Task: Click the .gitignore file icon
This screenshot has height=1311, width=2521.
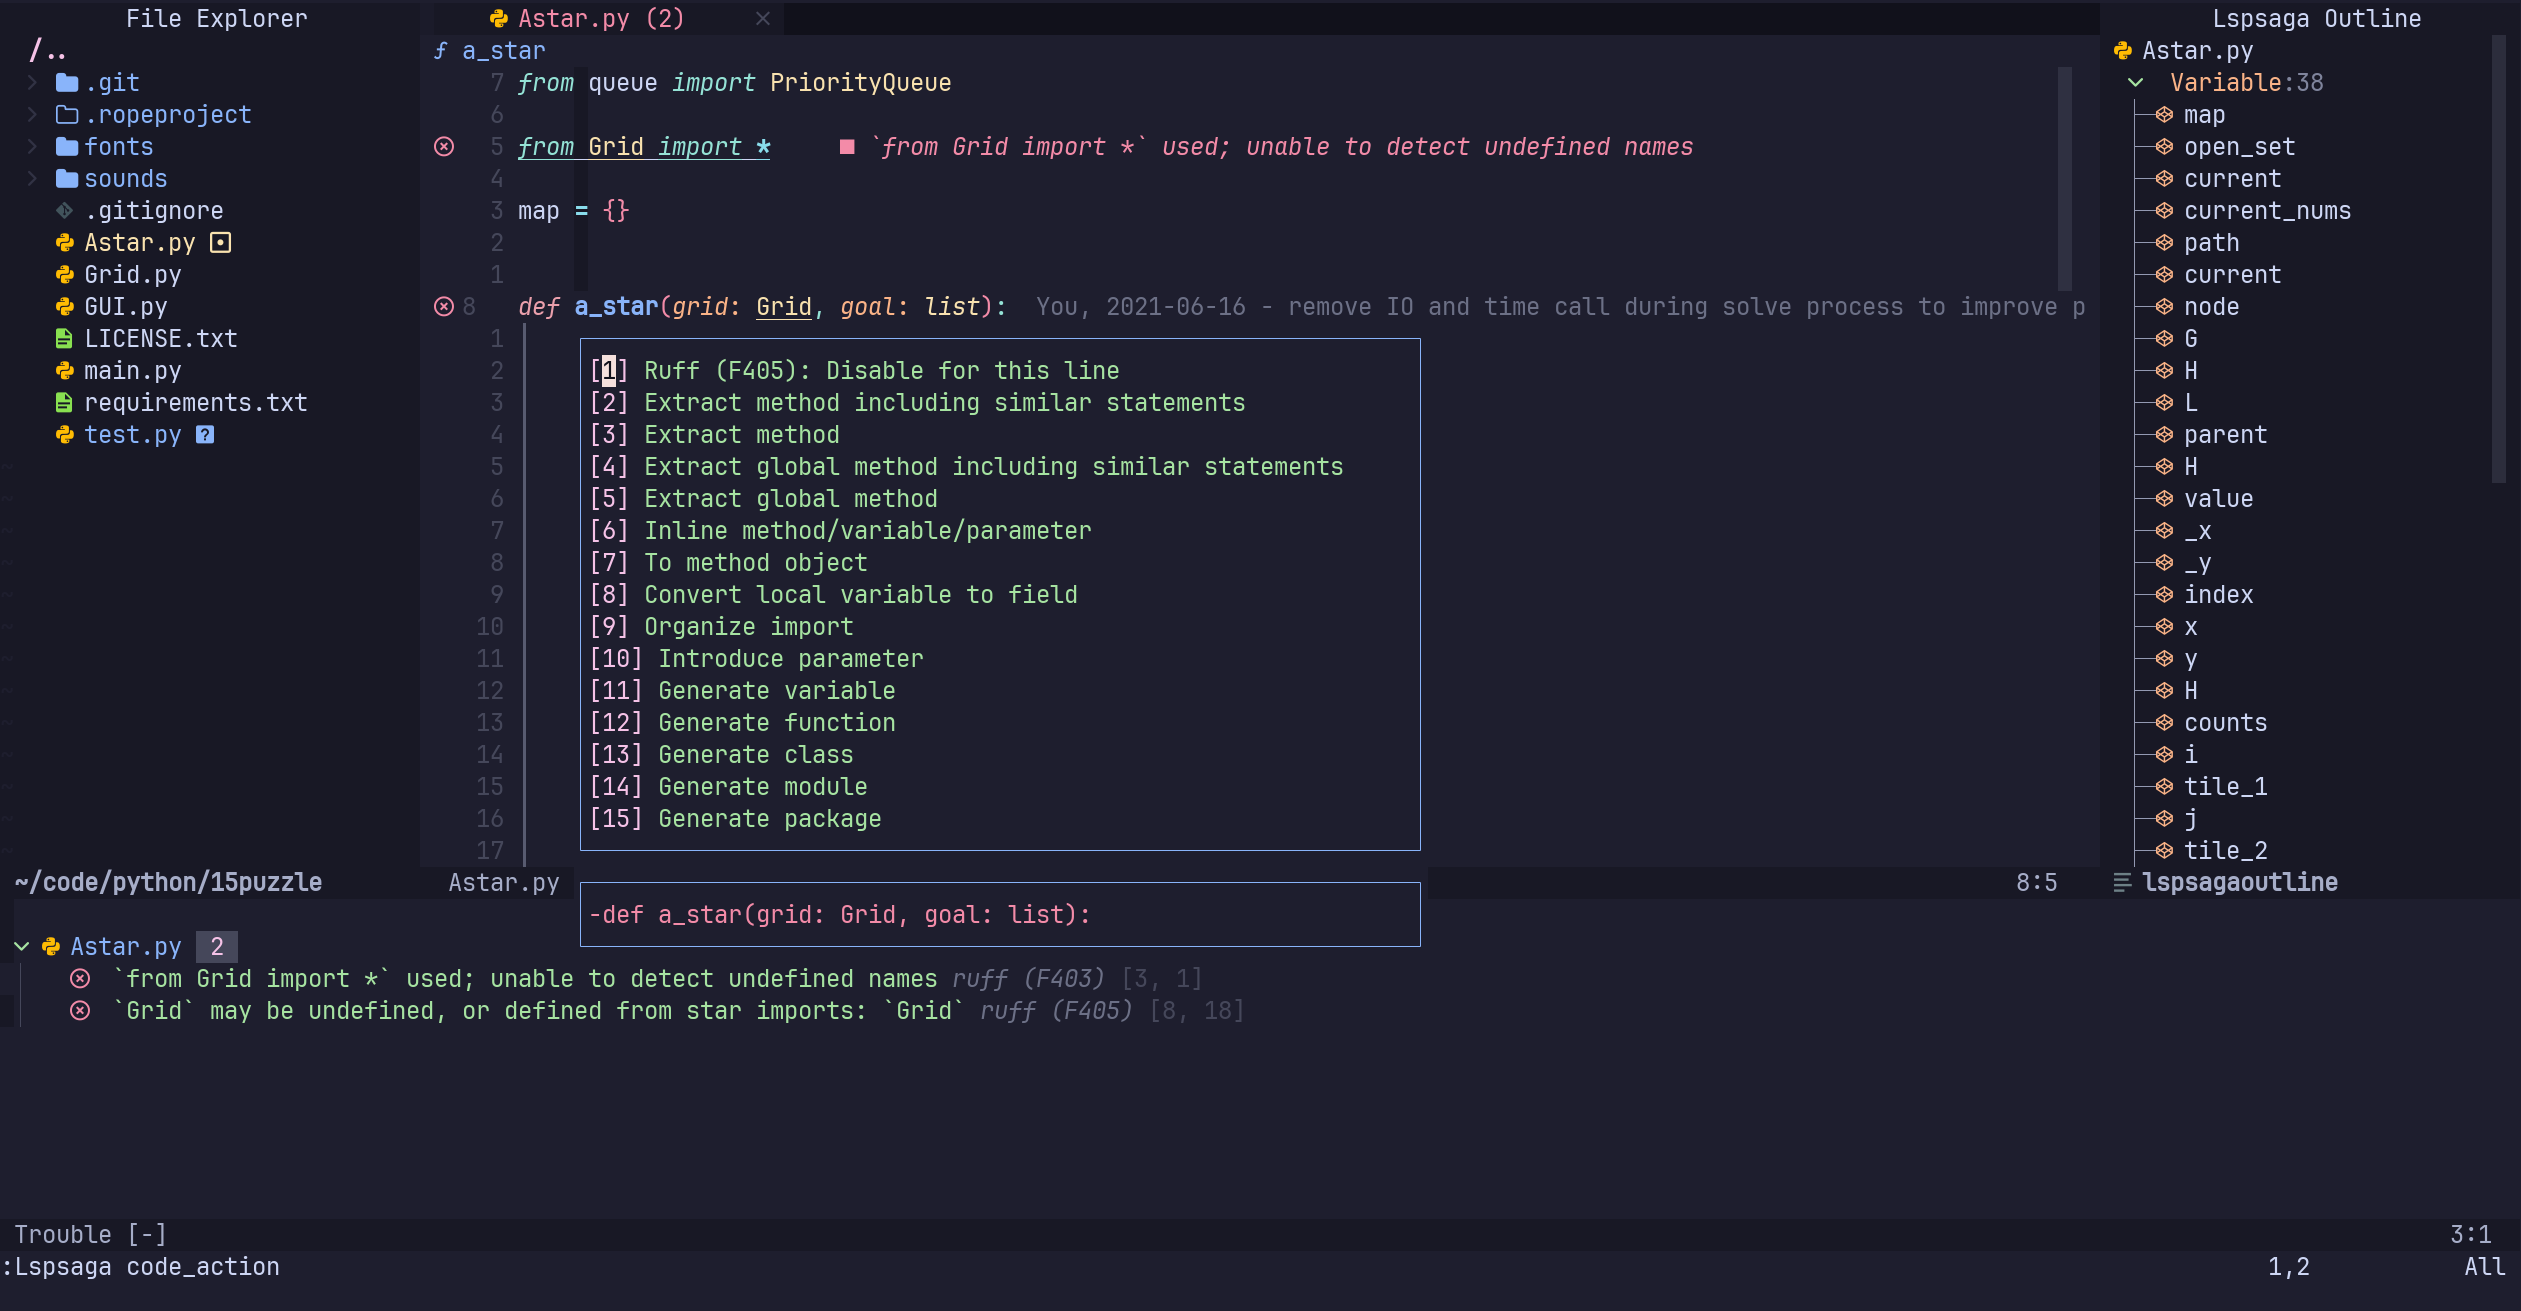Action: [x=65, y=211]
